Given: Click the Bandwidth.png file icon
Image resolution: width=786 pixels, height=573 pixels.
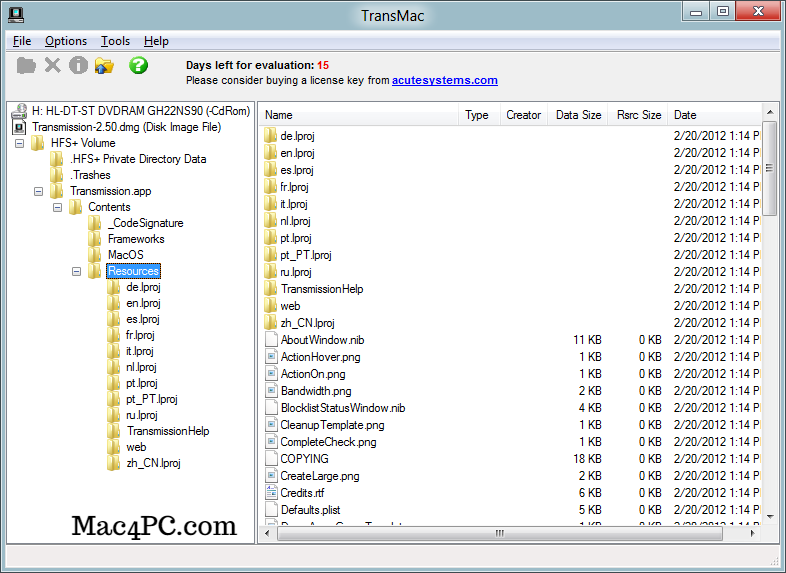Looking at the screenshot, I should (x=271, y=391).
